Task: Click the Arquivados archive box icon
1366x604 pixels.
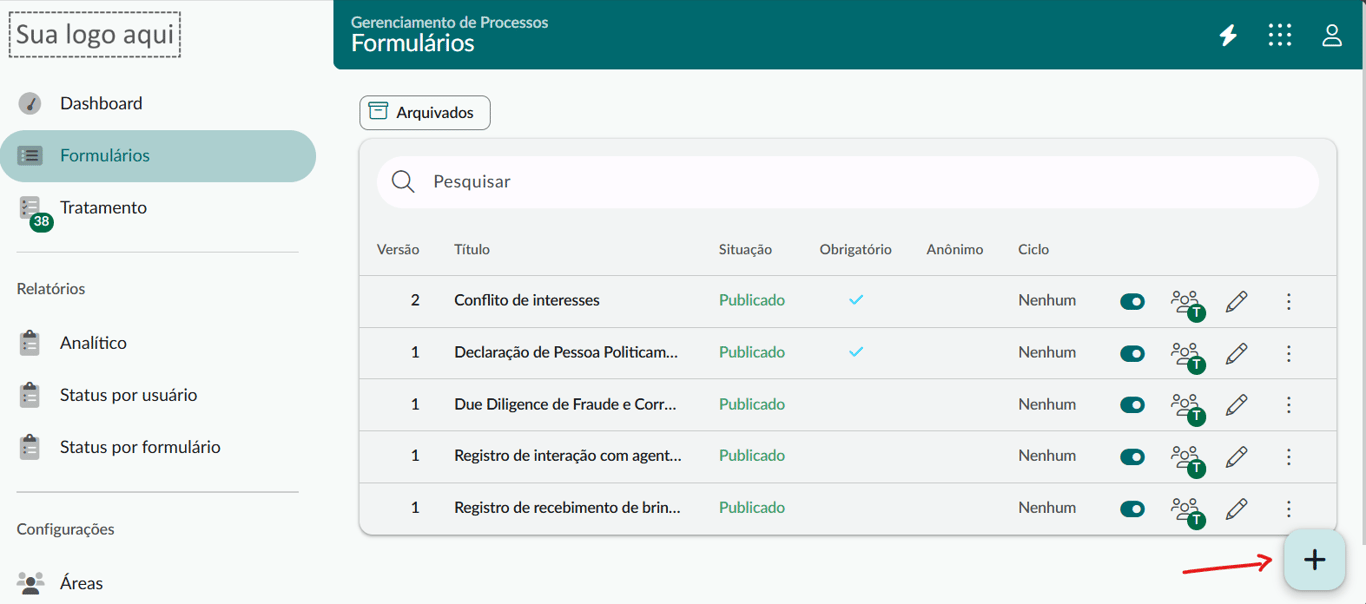Action: click(378, 111)
